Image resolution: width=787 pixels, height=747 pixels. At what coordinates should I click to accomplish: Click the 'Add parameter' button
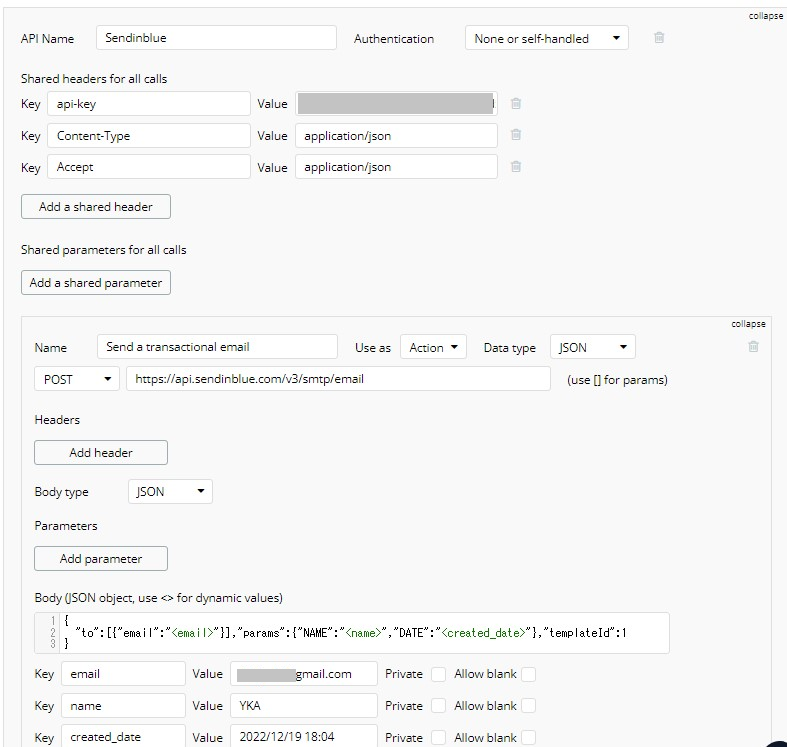[x=101, y=559]
